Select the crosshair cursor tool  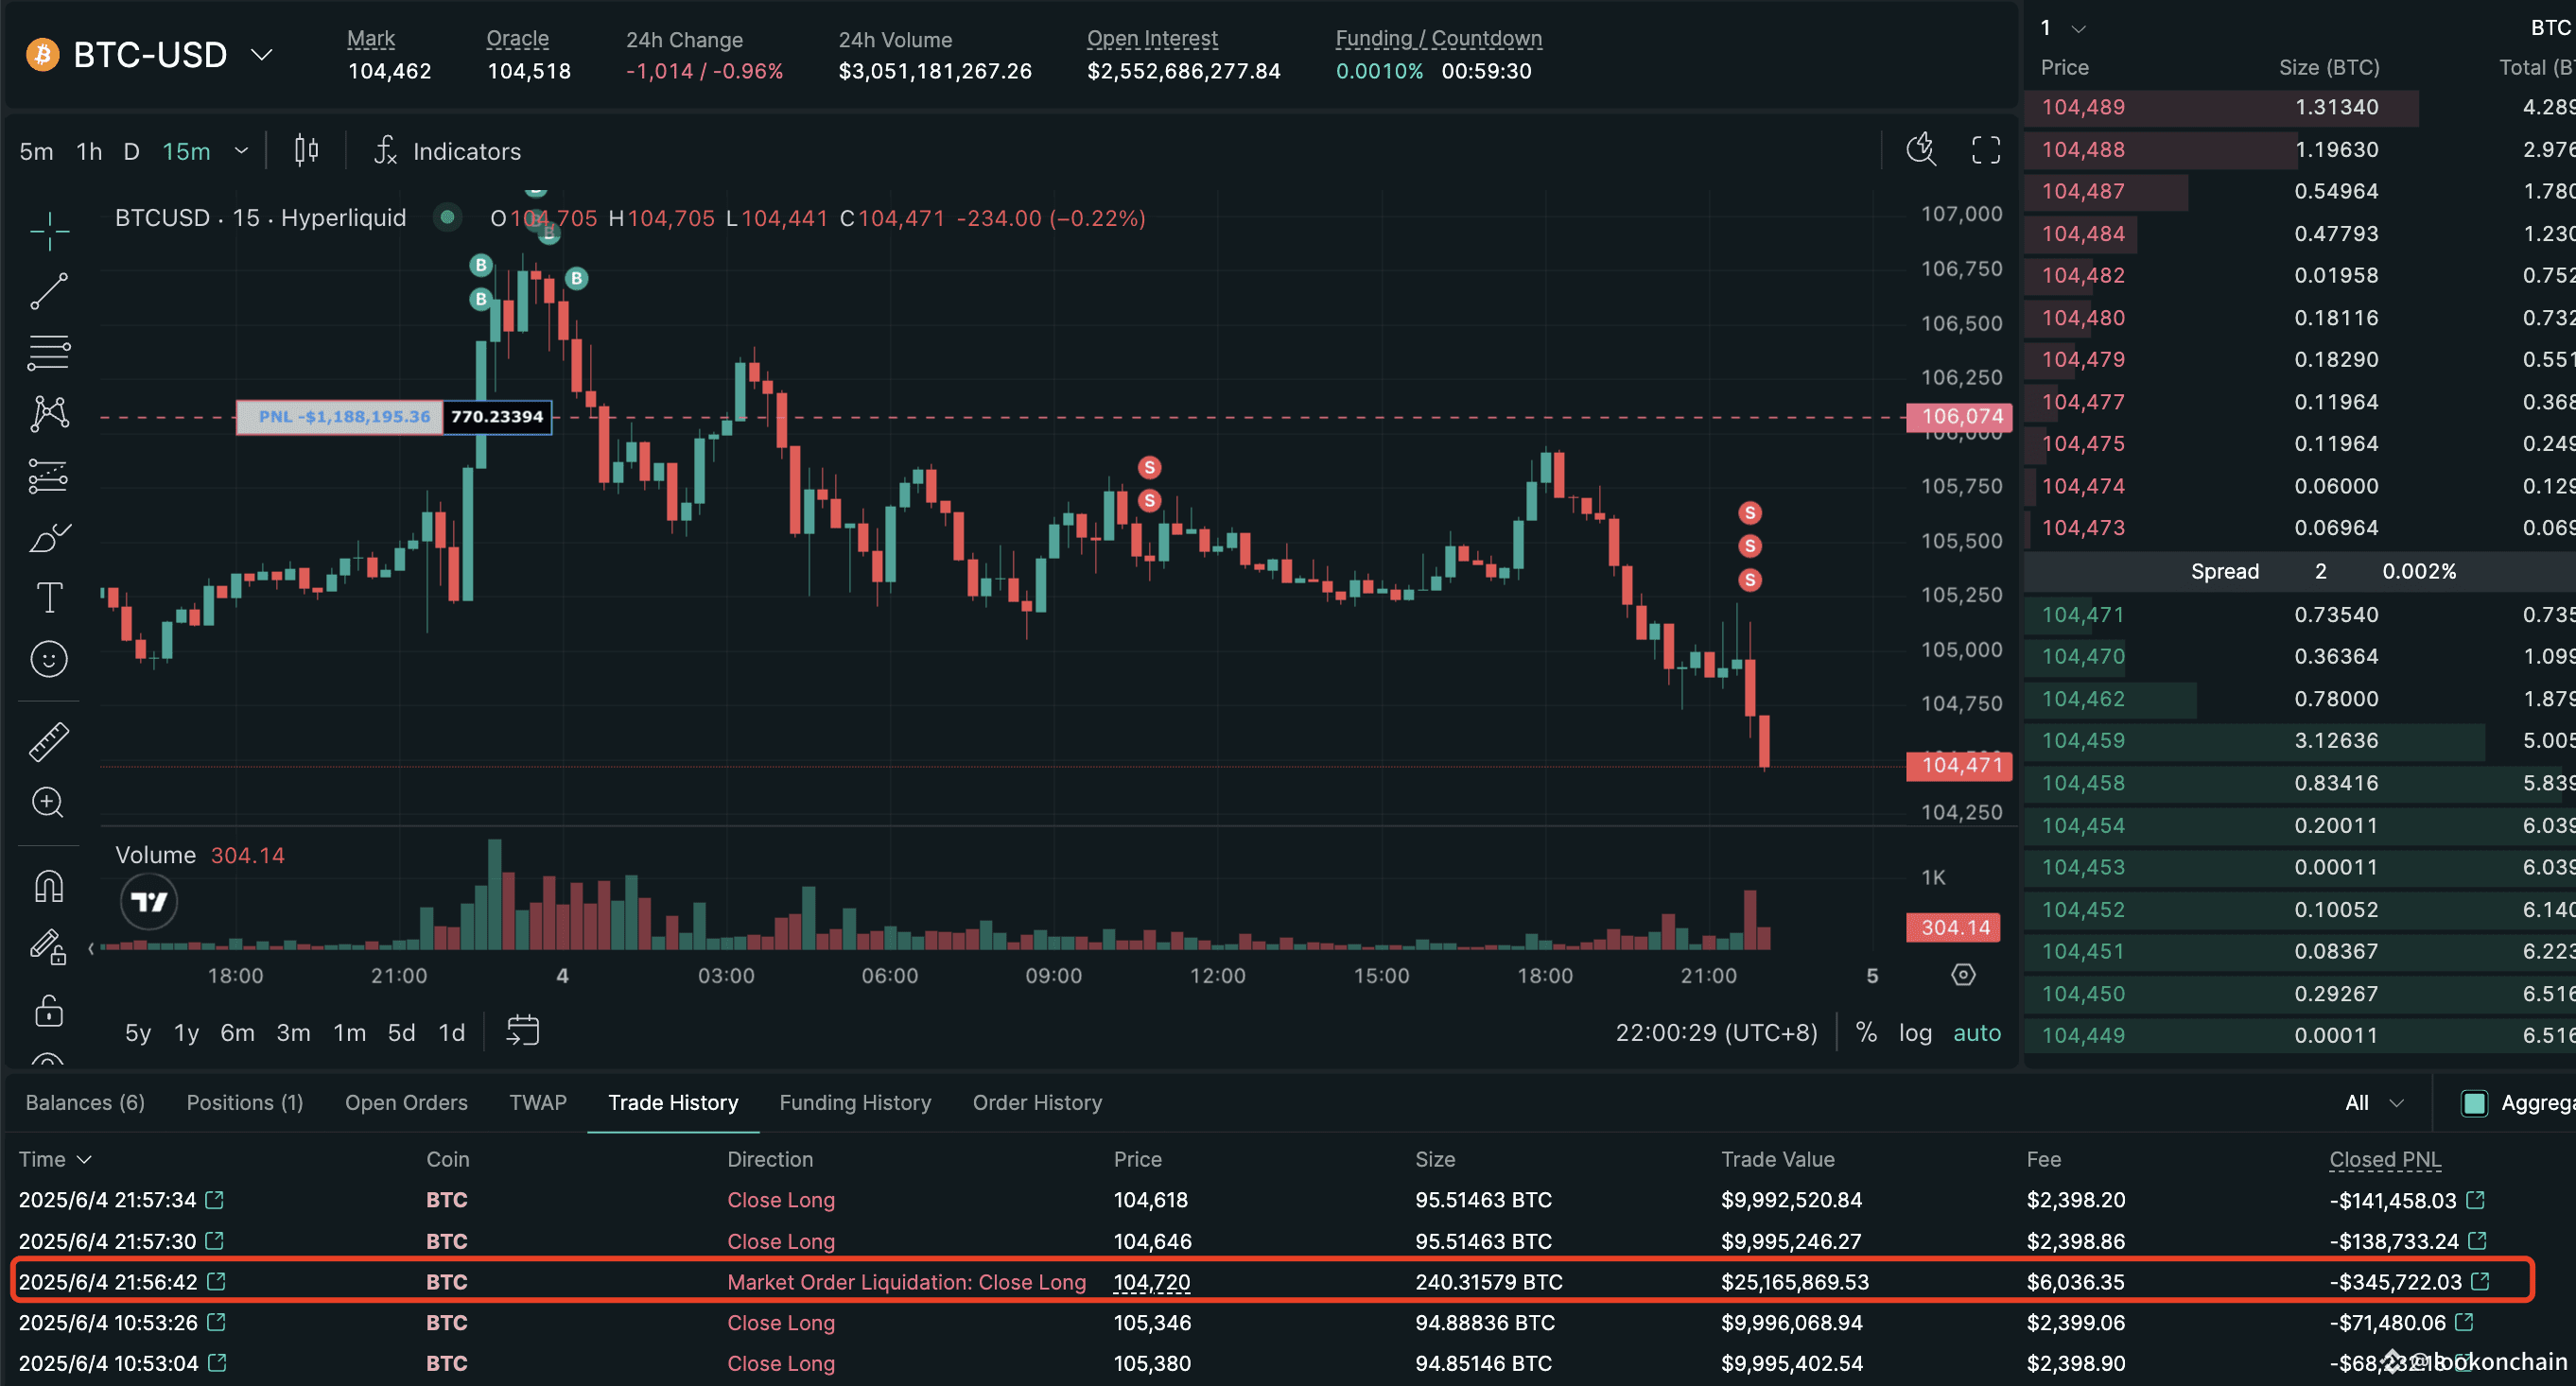click(48, 230)
